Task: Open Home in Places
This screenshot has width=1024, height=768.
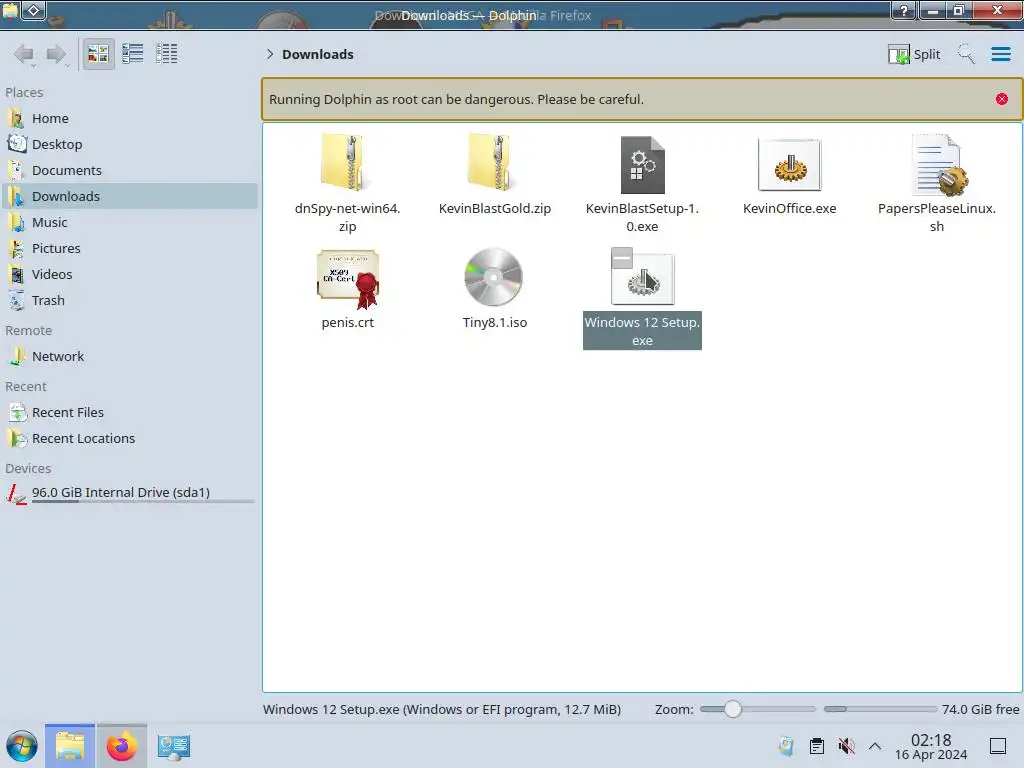Action: click(x=130, y=118)
